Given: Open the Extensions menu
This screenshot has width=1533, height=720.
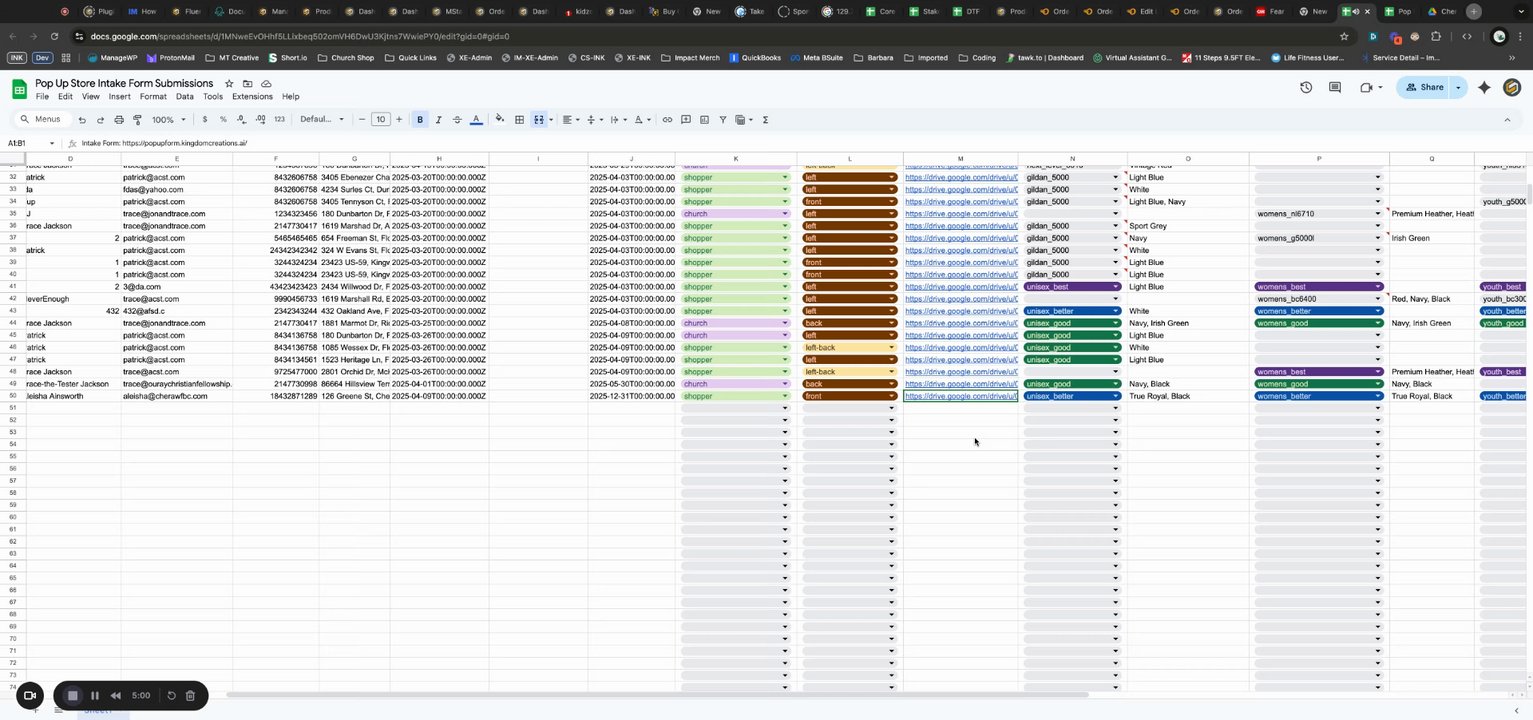Looking at the screenshot, I should (x=252, y=97).
